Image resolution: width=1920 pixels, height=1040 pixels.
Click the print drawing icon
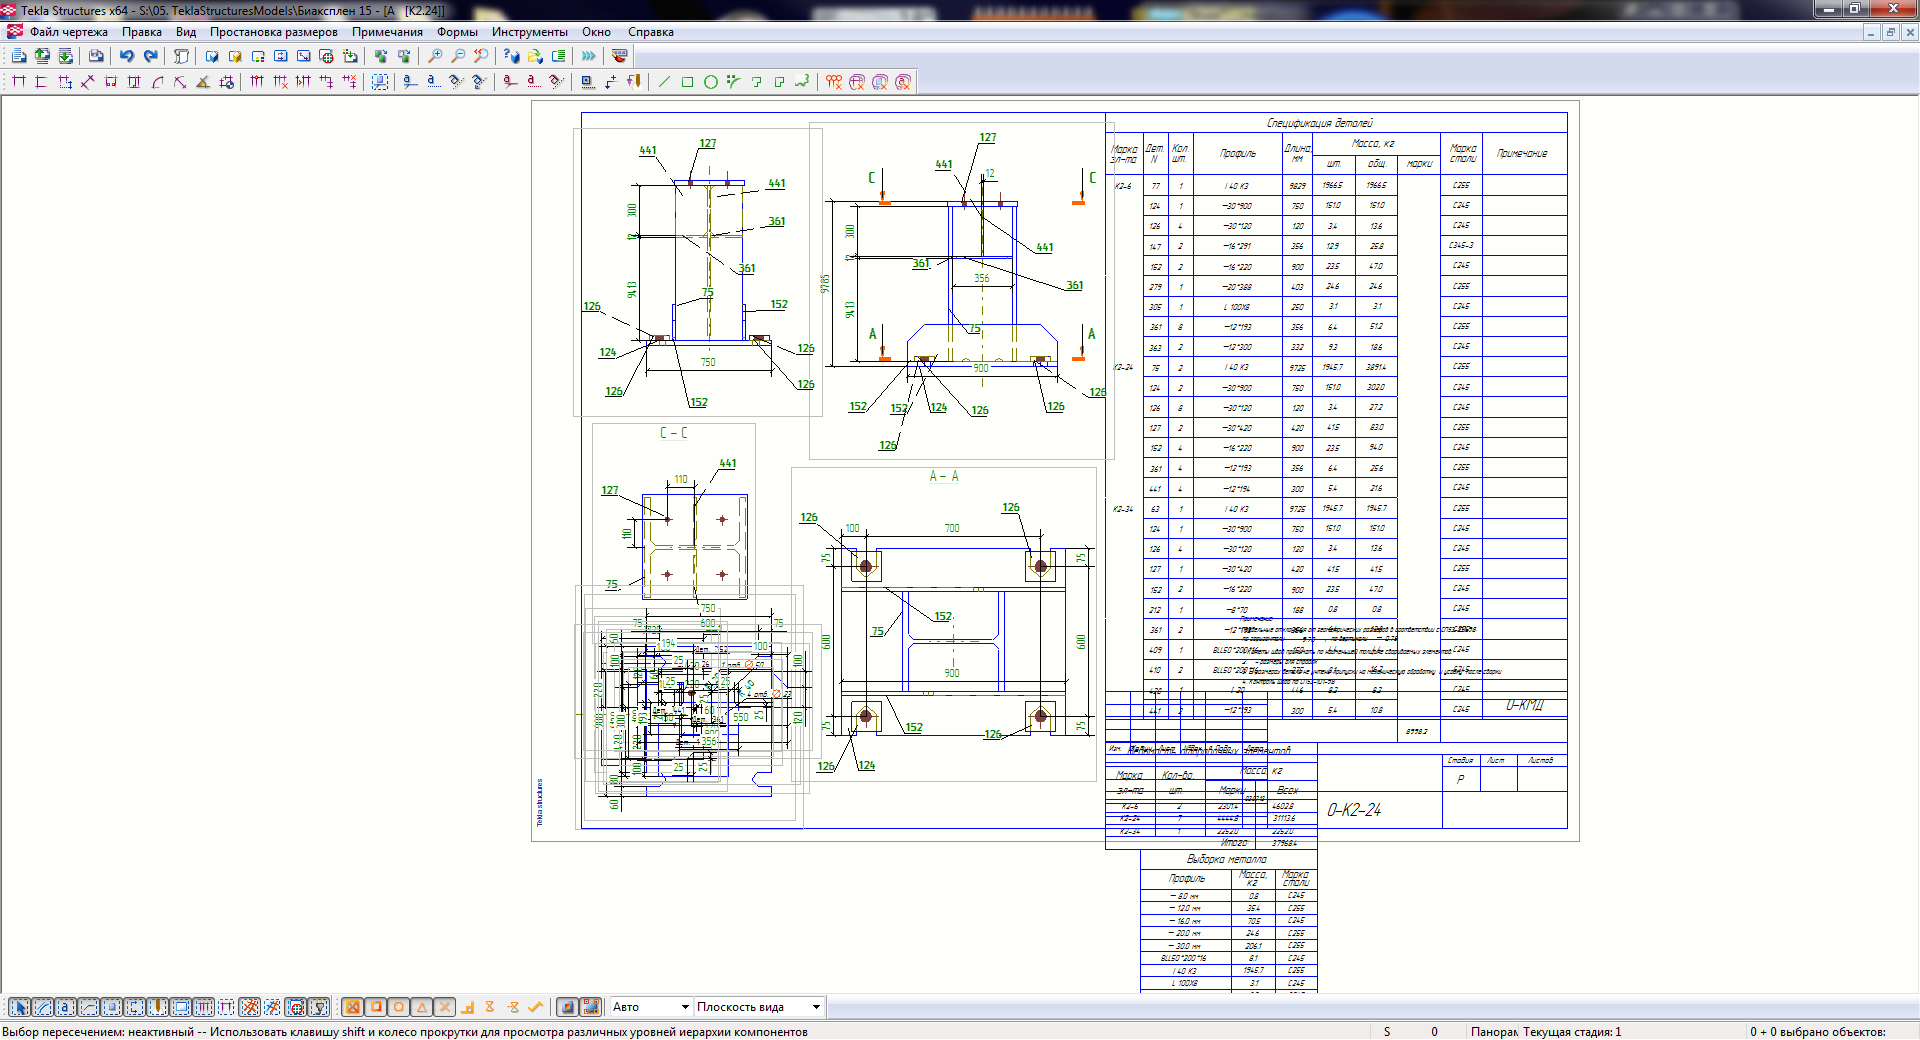tap(96, 57)
